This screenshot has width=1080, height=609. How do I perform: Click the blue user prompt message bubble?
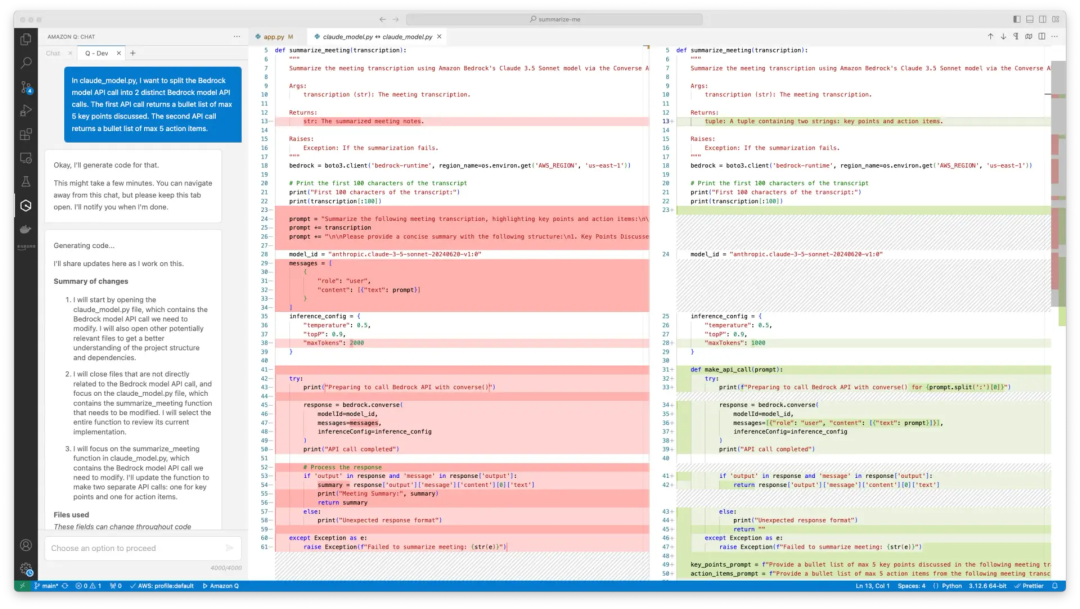[153, 105]
